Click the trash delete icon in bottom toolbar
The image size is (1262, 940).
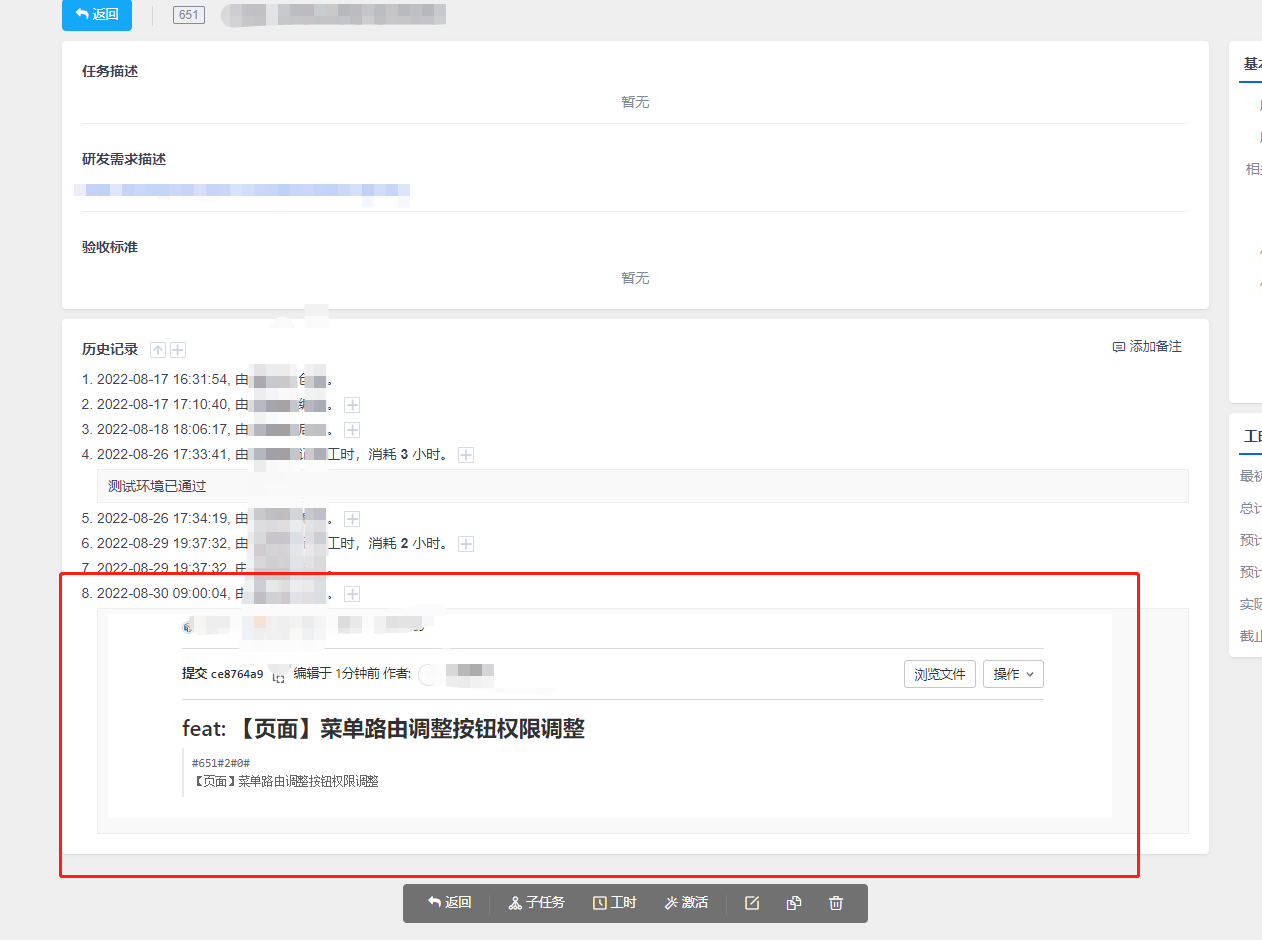pos(836,903)
